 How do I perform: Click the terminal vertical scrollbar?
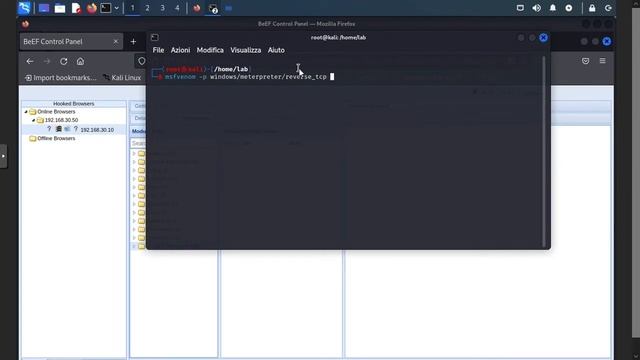point(544,151)
